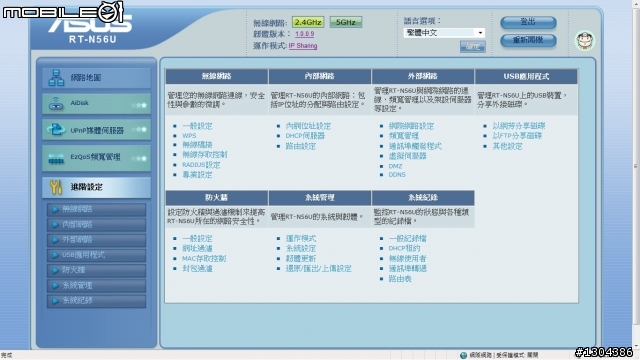Viewport: 640px width, 360px height.
Task: Click the 登出 logout button
Action: 528,22
